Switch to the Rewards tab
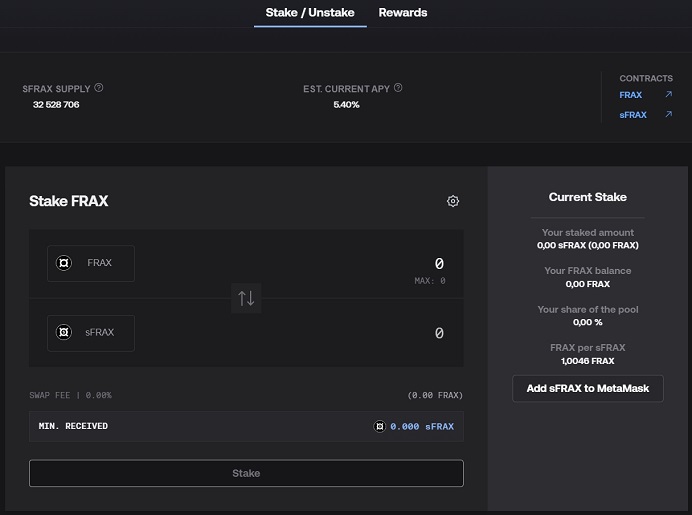The height and width of the screenshot is (515, 692). (402, 12)
